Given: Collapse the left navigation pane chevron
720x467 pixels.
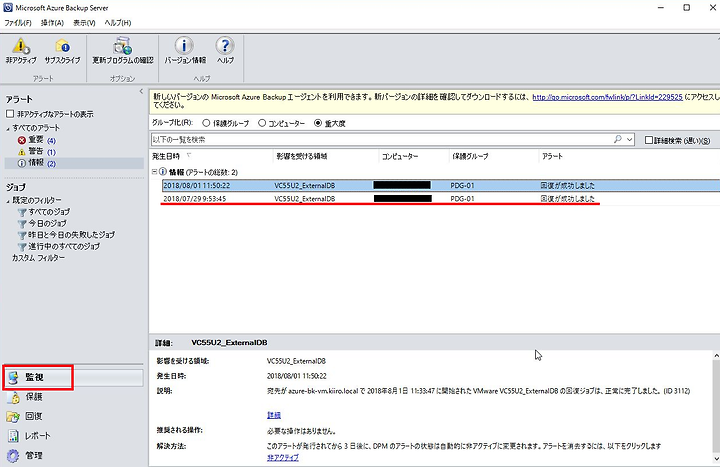Looking at the screenshot, I should coord(141,91).
